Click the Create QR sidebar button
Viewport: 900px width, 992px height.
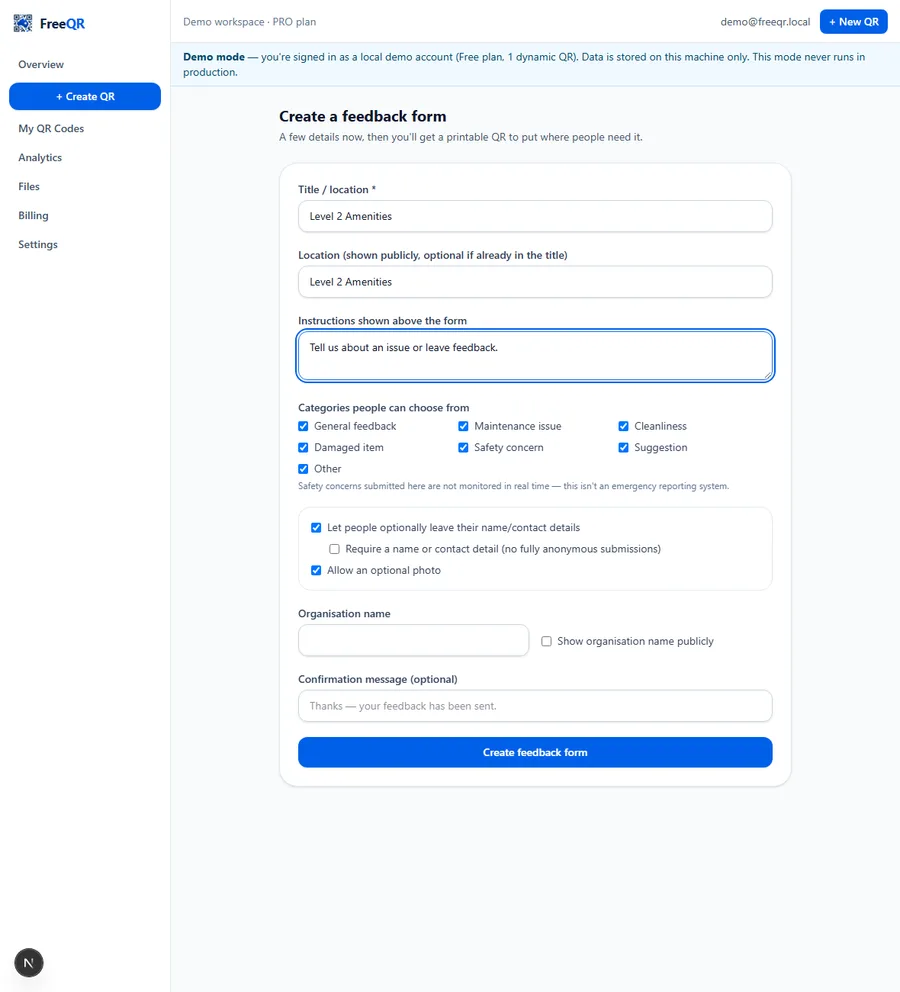[x=85, y=96]
